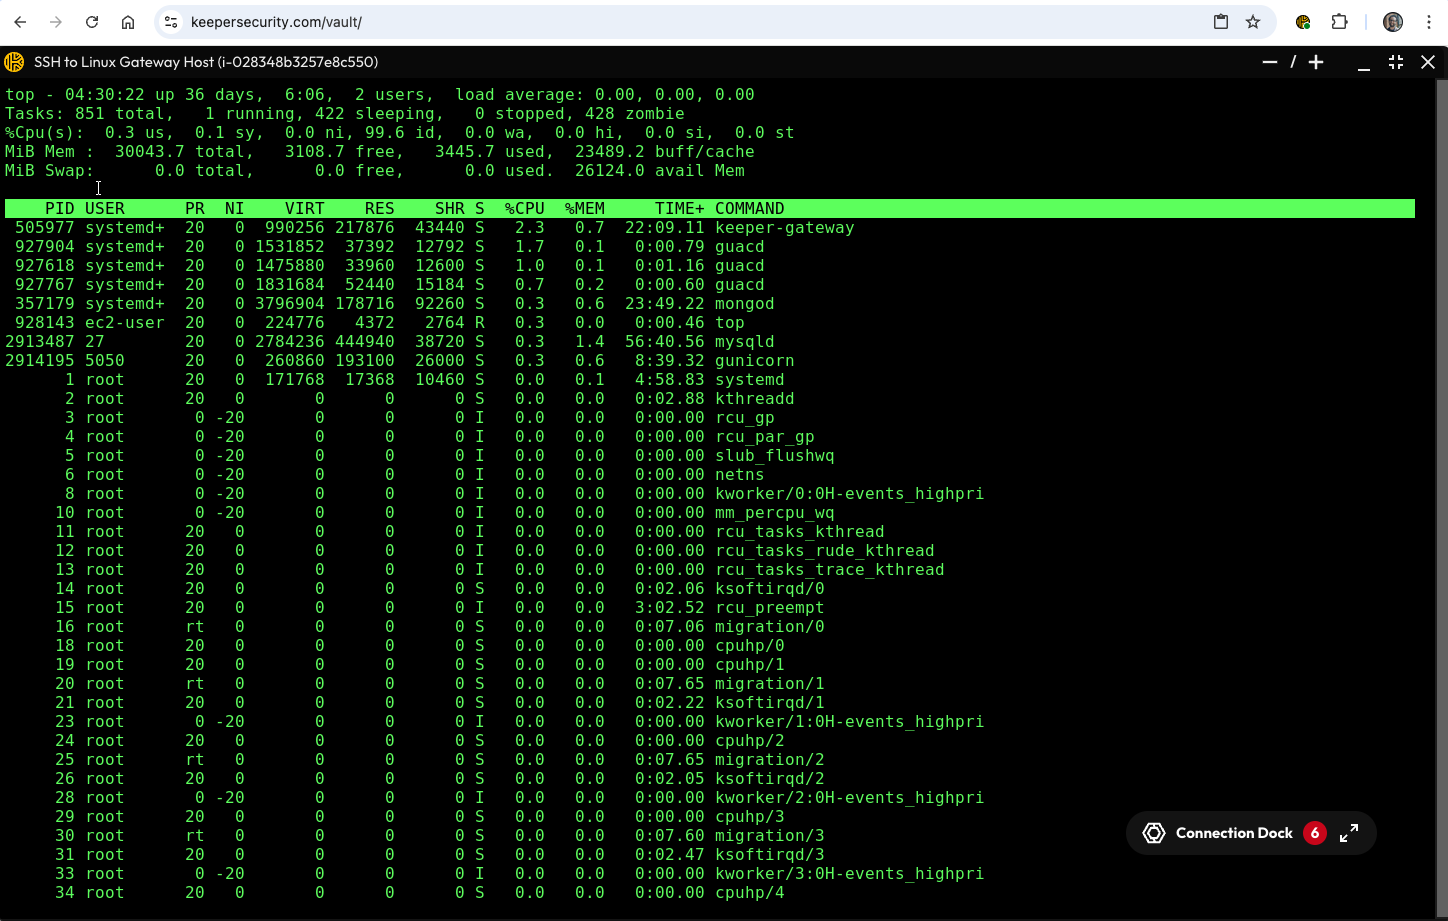1448x921 pixels.
Task: Zoom in terminal with plus icon
Action: click(x=1316, y=62)
